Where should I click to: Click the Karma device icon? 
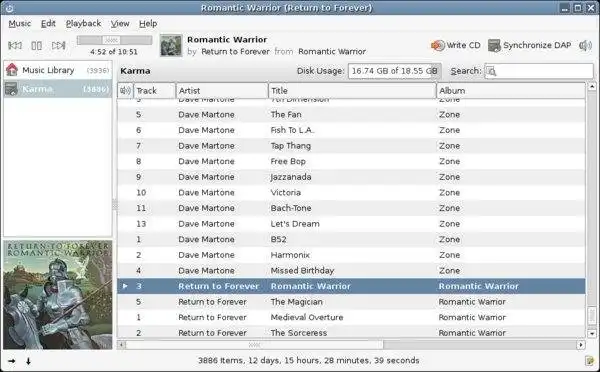tap(11, 89)
